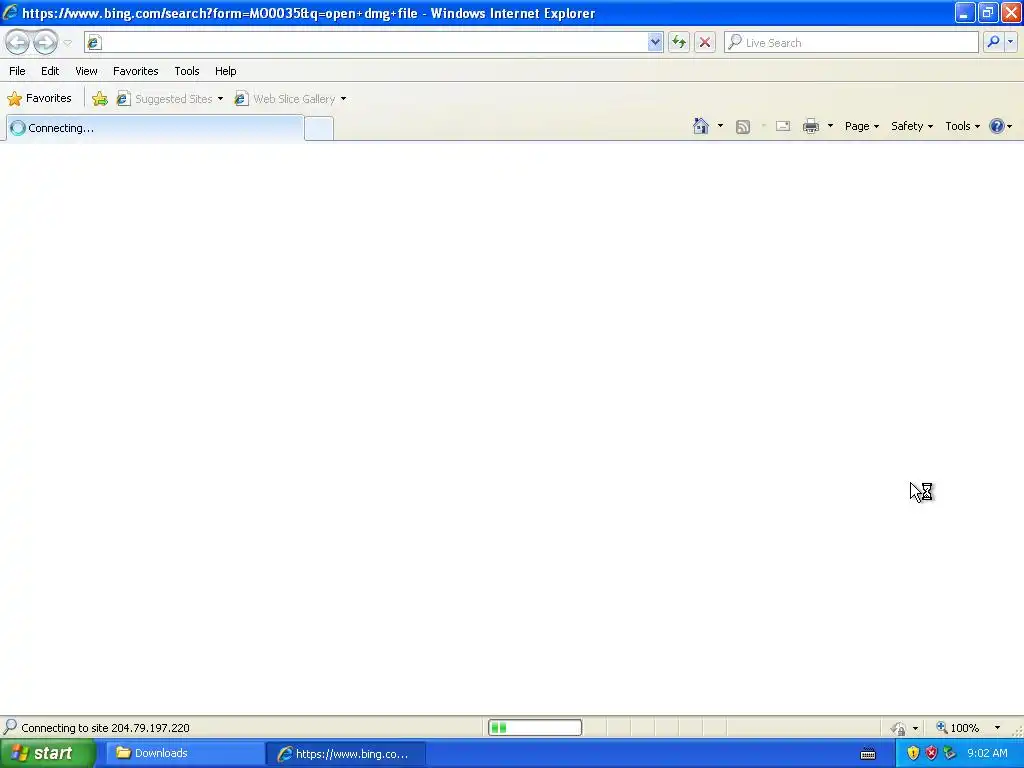Click the page loading progress bar
This screenshot has height=768, width=1024.
pos(535,728)
